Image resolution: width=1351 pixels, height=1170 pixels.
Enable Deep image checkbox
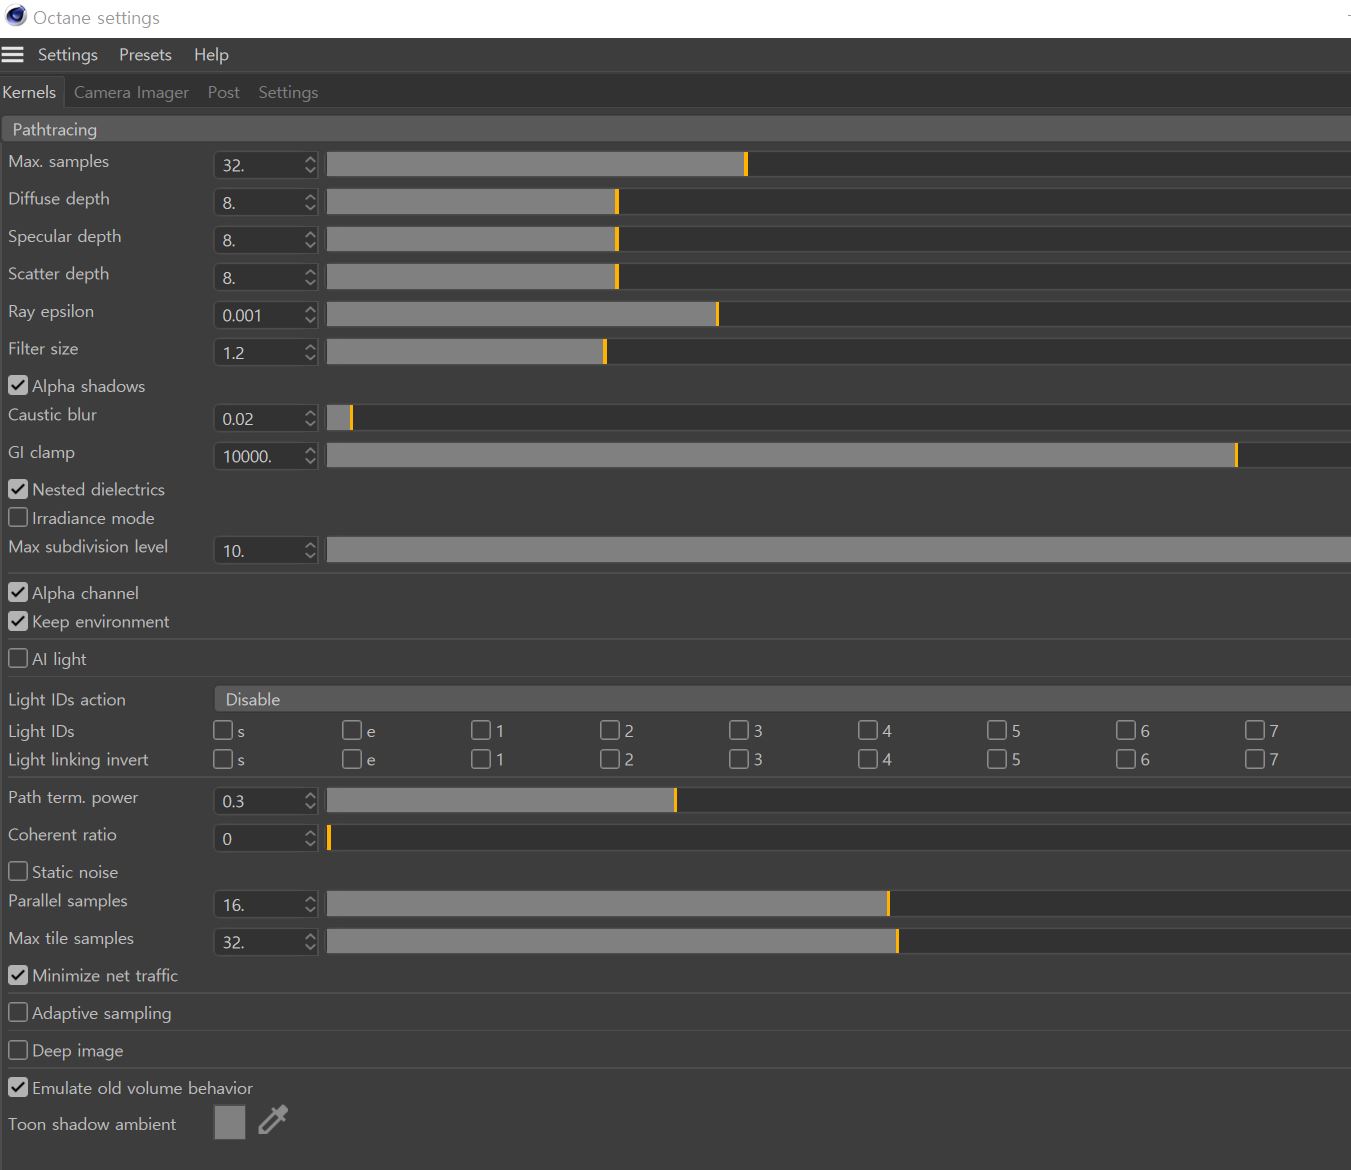point(18,1050)
